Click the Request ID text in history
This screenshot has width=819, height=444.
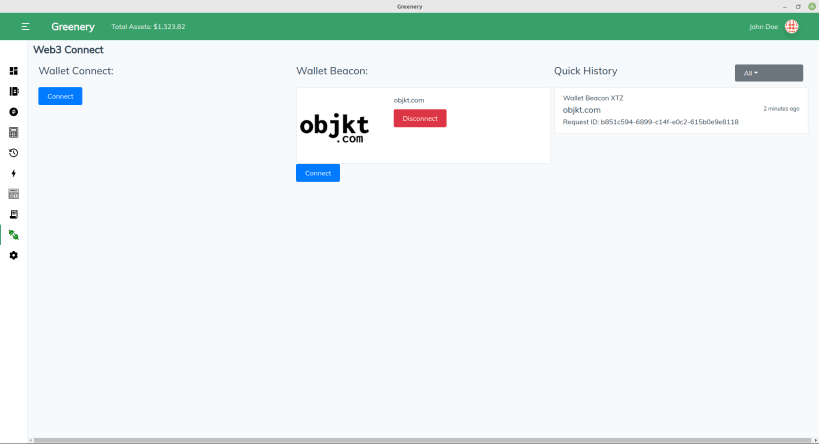[x=650, y=122]
